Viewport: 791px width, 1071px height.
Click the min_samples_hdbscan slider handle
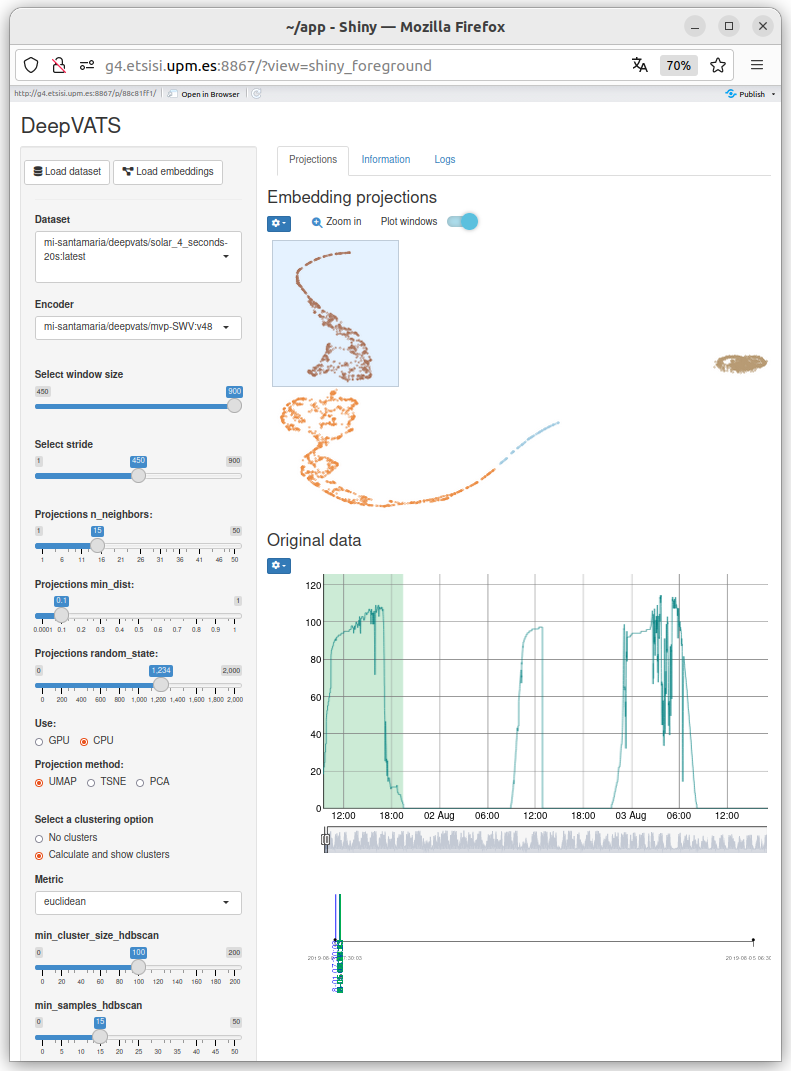point(100,1037)
